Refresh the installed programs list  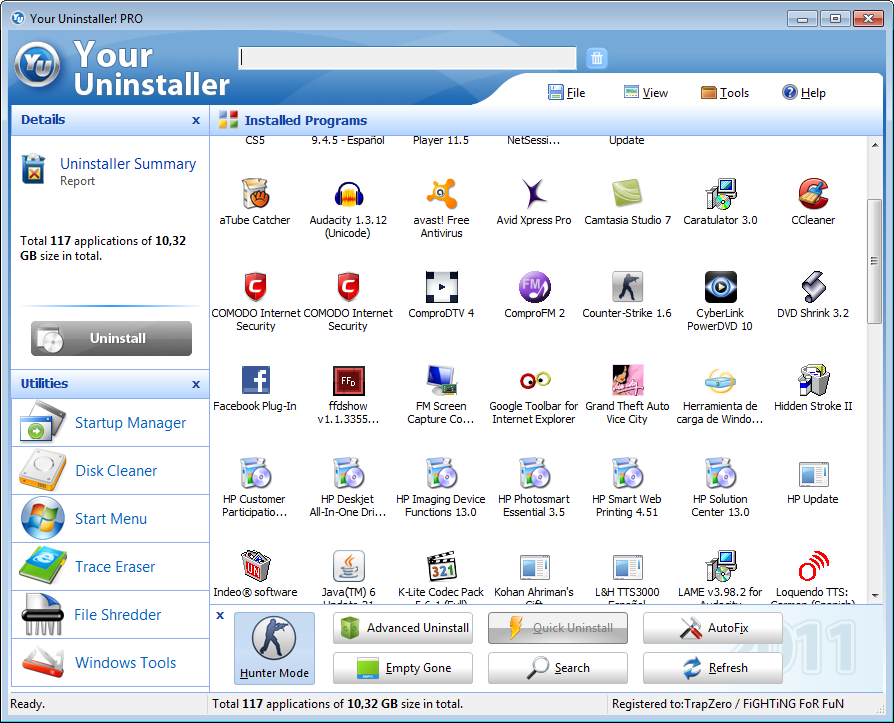[x=713, y=668]
